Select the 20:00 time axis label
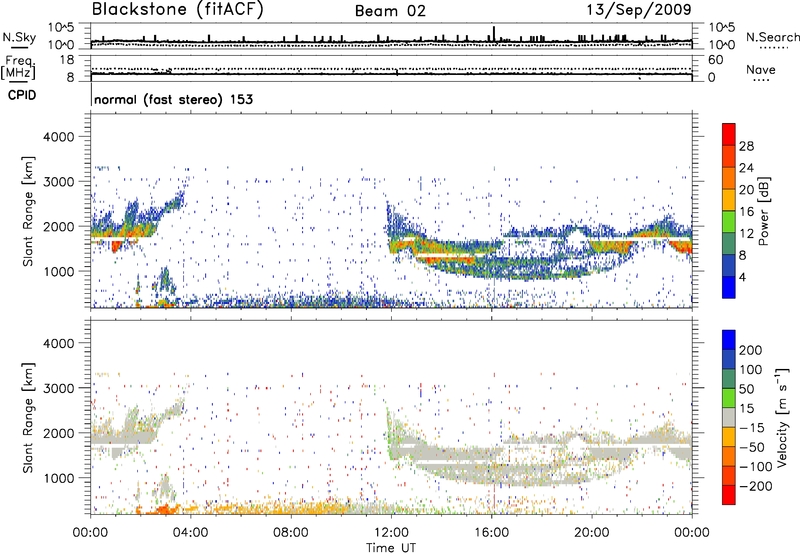 tap(591, 533)
